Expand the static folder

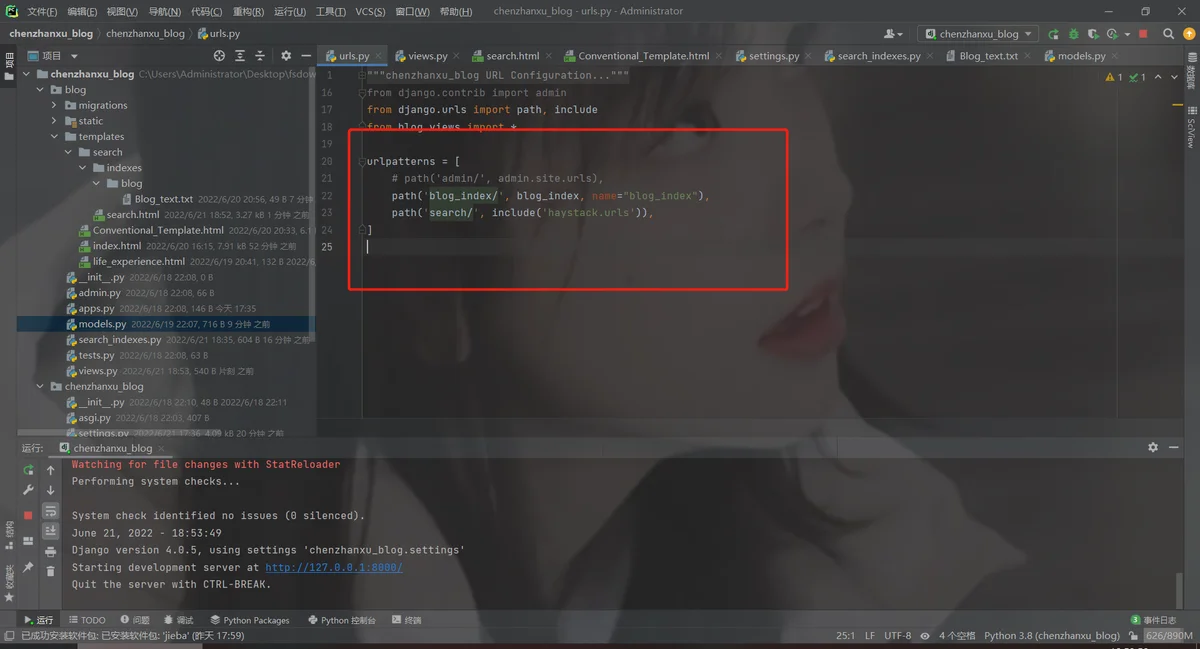55,121
